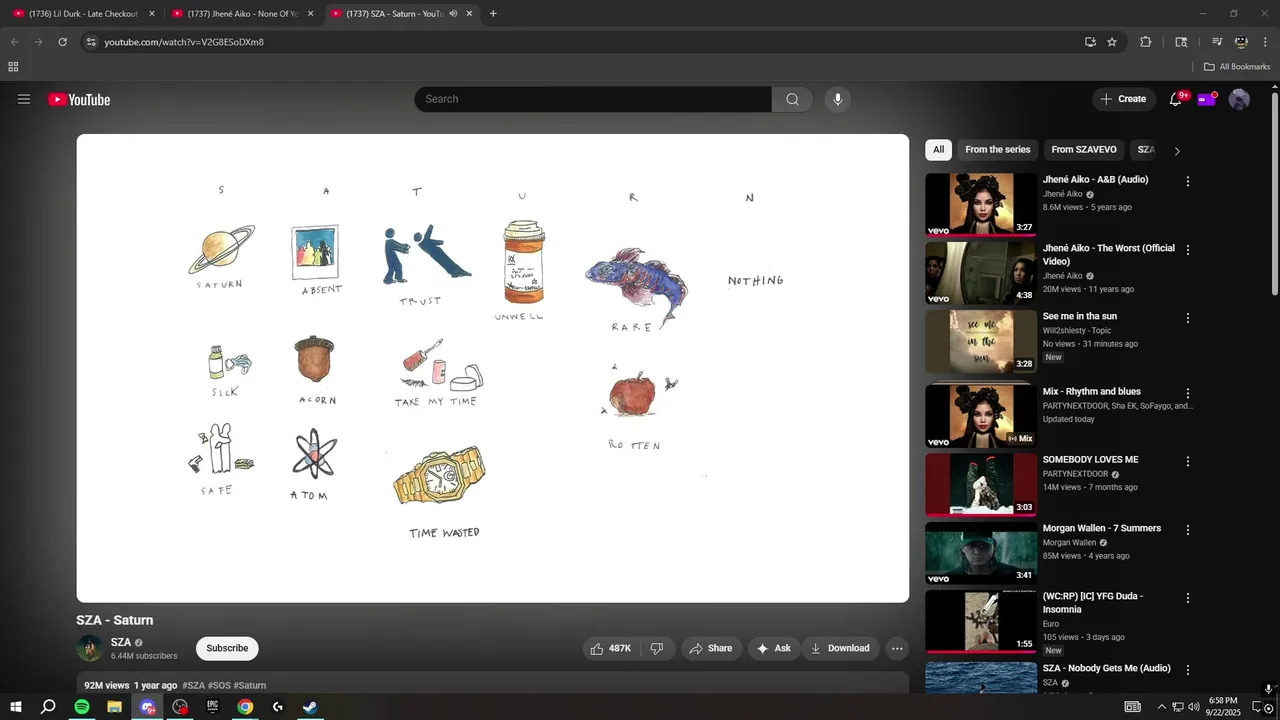
Task: Open Chrome from the taskbar
Action: pyautogui.click(x=245, y=707)
